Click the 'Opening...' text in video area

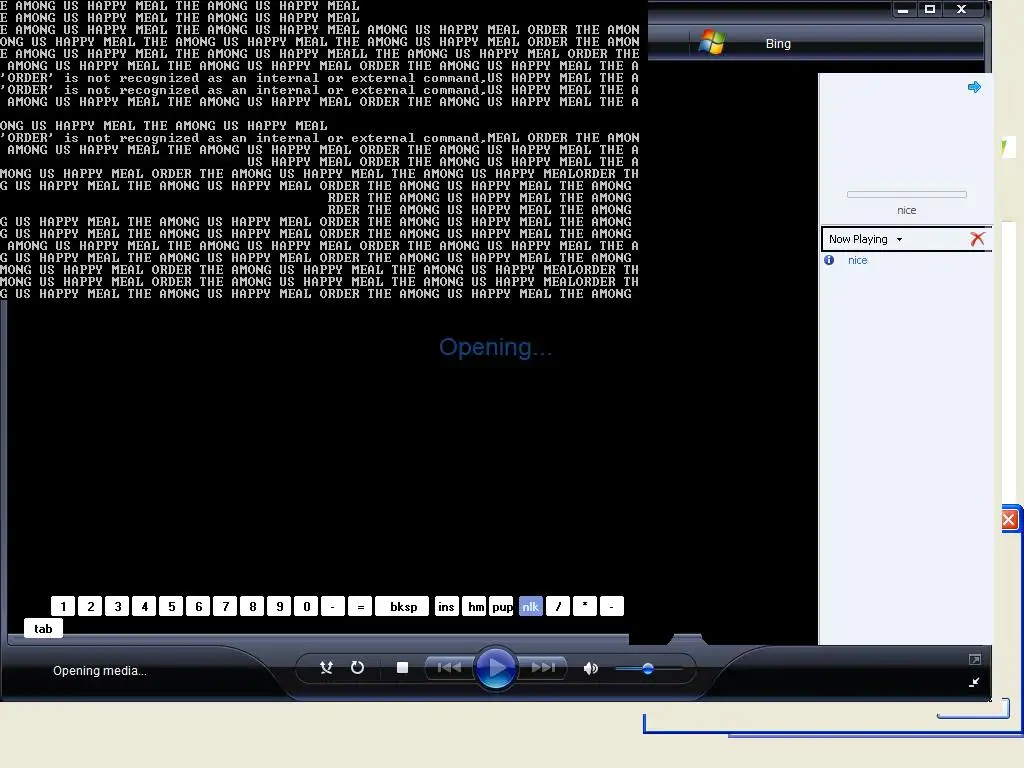[x=496, y=347]
